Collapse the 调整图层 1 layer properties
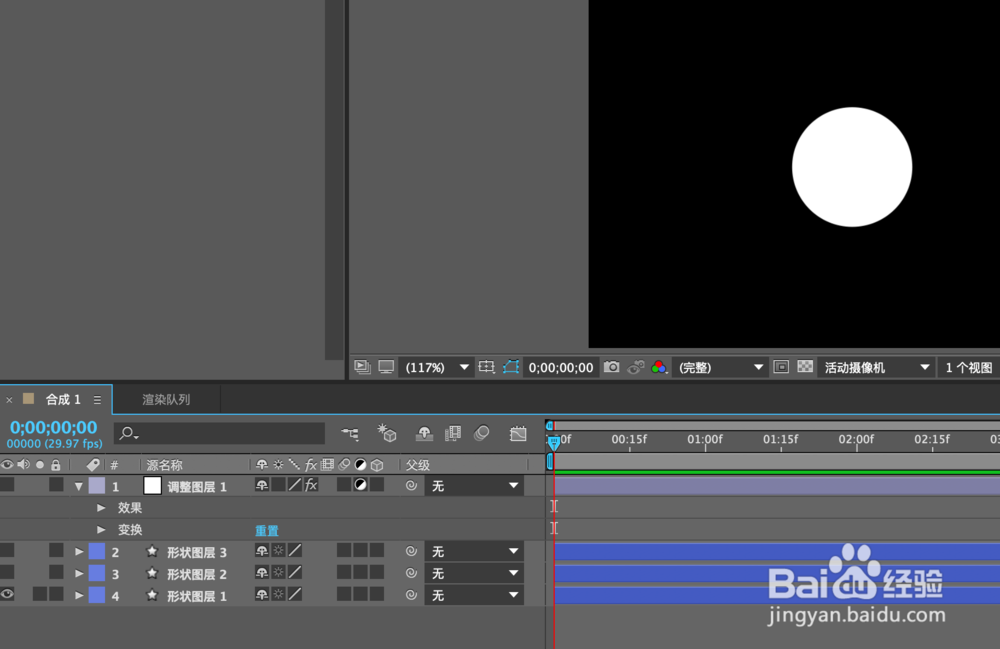1000x649 pixels. point(78,486)
